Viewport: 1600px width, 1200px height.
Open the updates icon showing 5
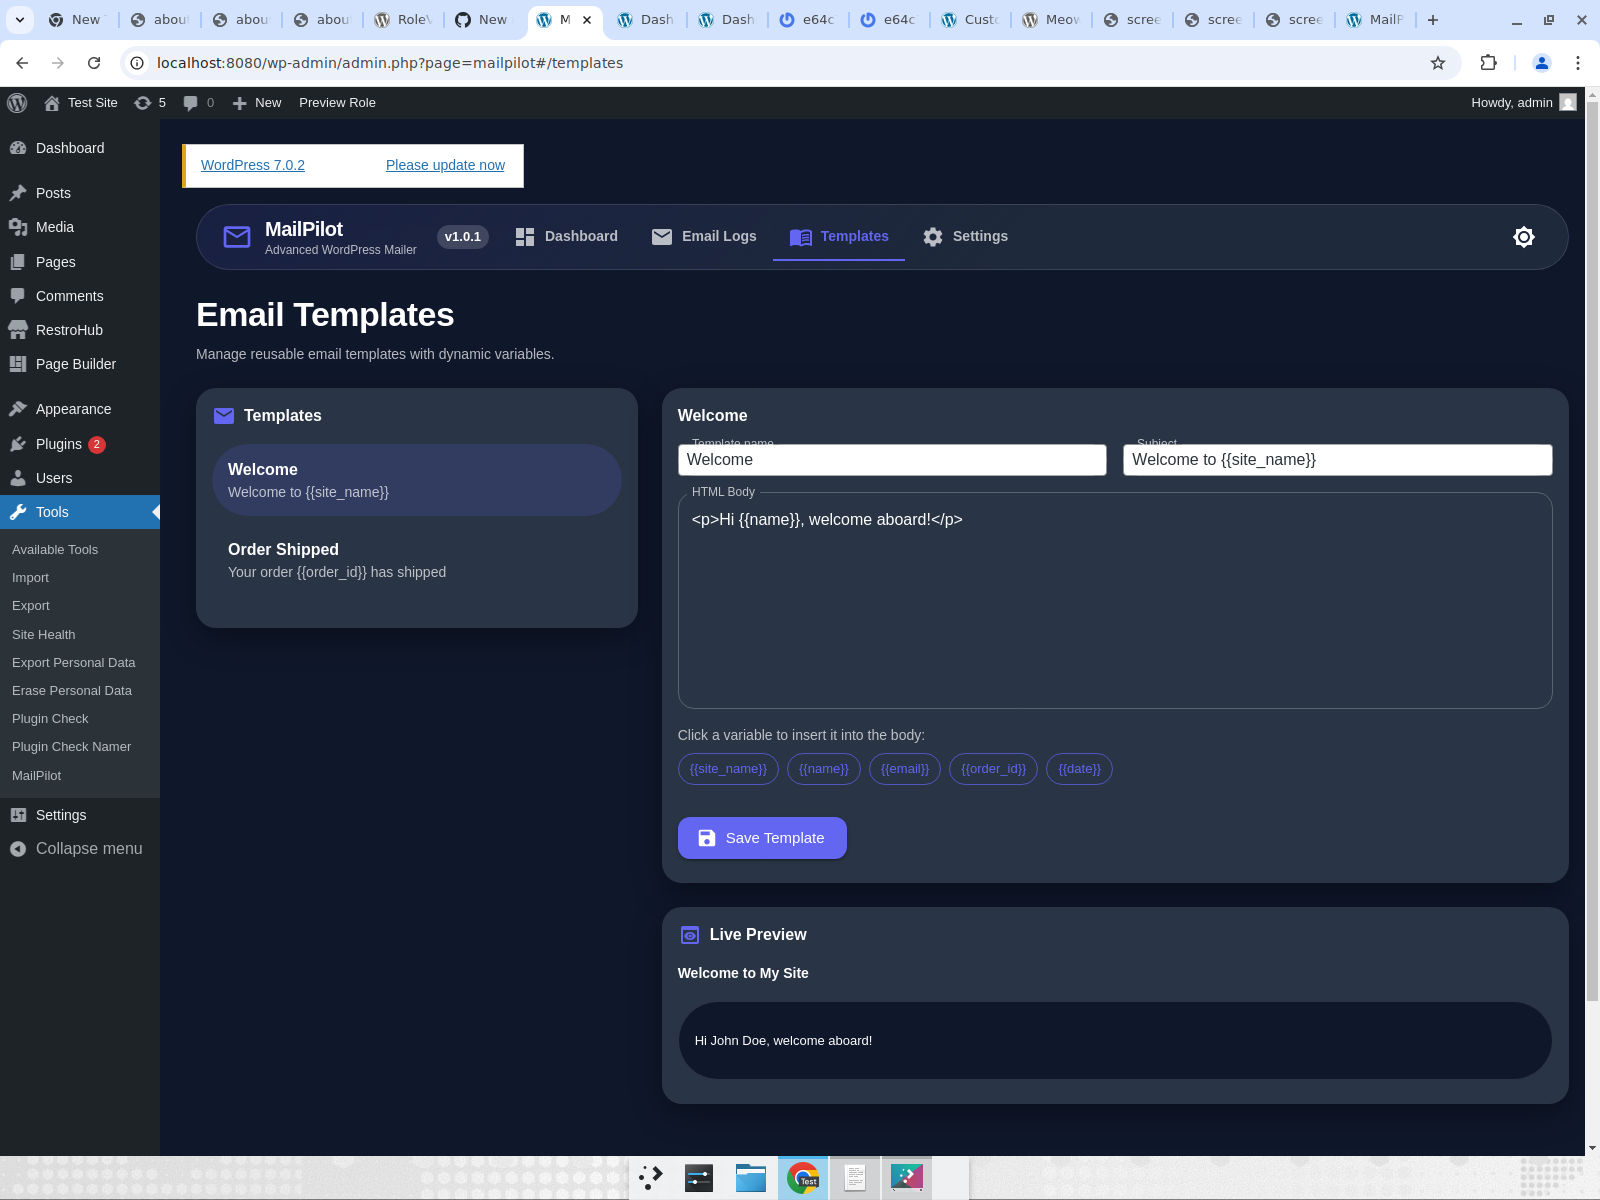[x=150, y=103]
